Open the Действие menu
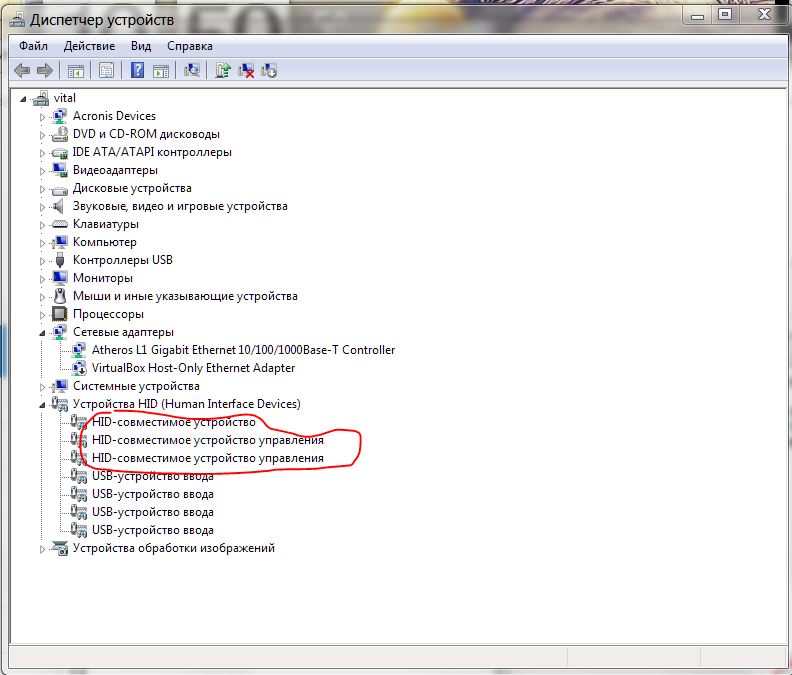Screen dimensions: 792x675 (x=89, y=46)
